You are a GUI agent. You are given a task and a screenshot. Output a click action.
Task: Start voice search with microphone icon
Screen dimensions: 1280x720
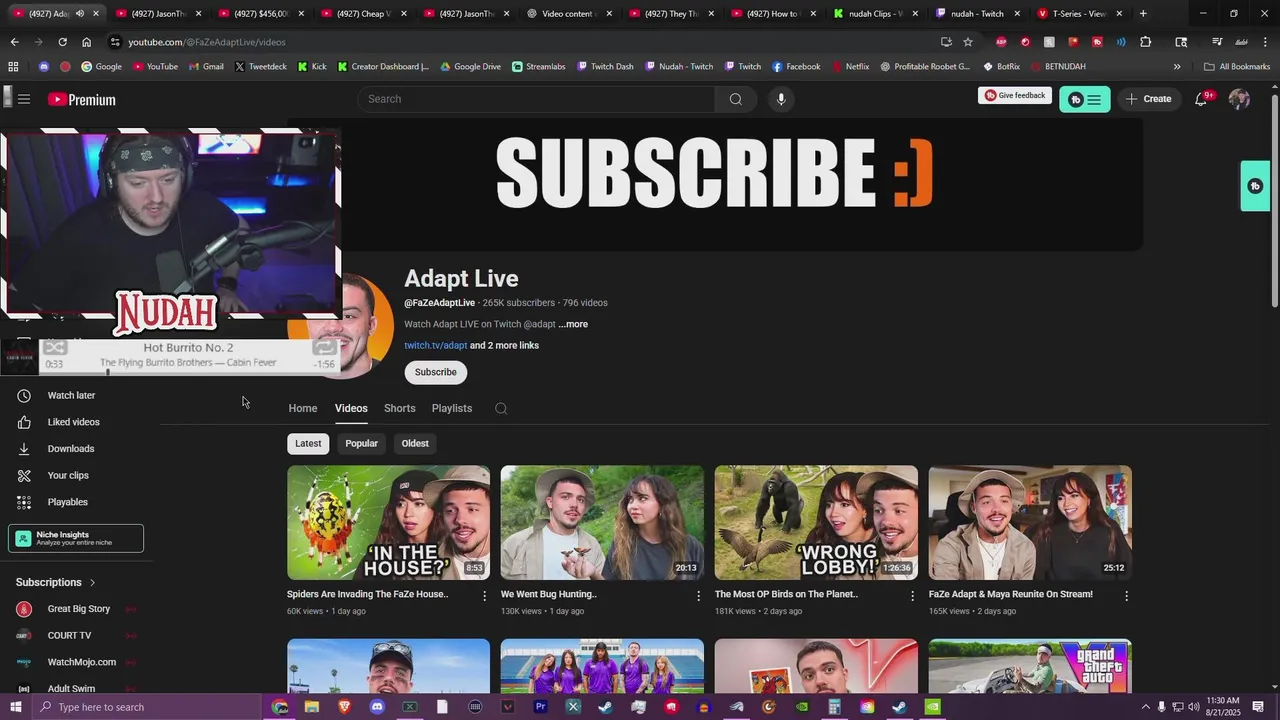click(781, 99)
